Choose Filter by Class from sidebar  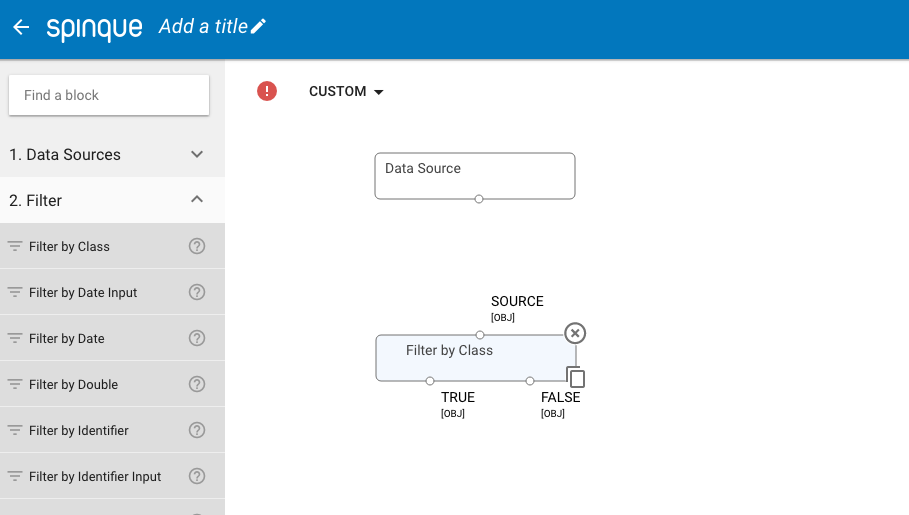(x=112, y=246)
